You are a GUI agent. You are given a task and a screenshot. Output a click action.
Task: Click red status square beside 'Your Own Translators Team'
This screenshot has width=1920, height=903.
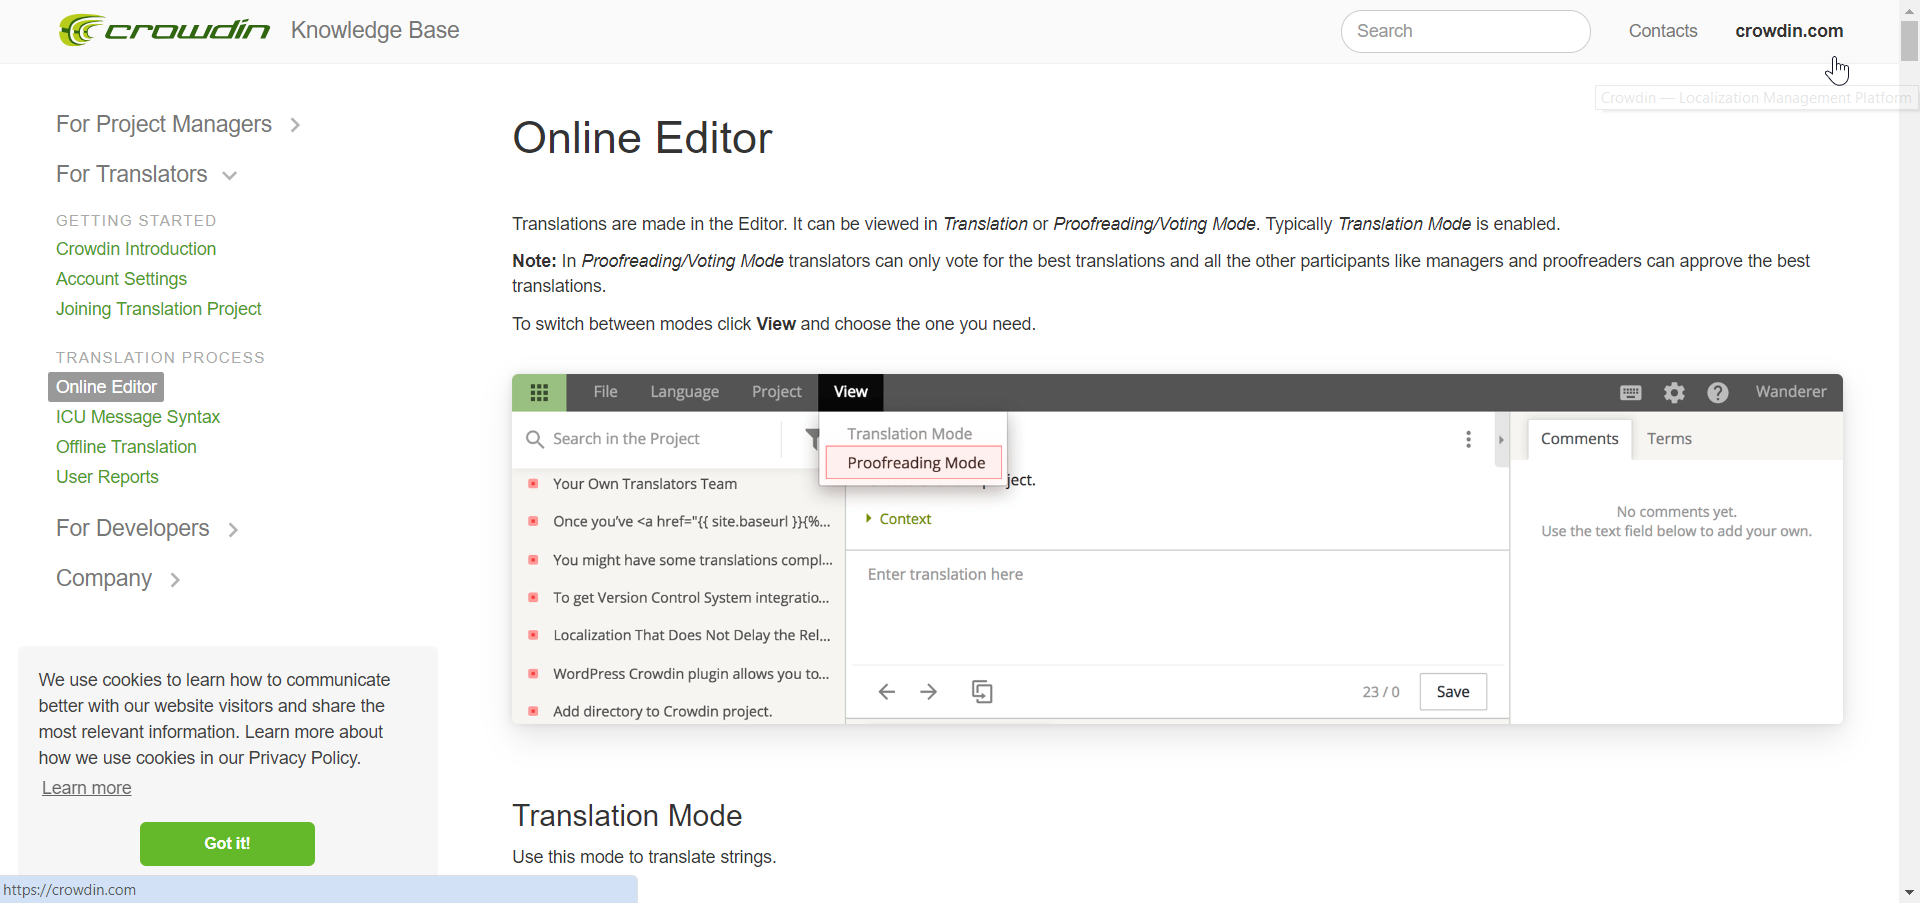[x=533, y=483]
